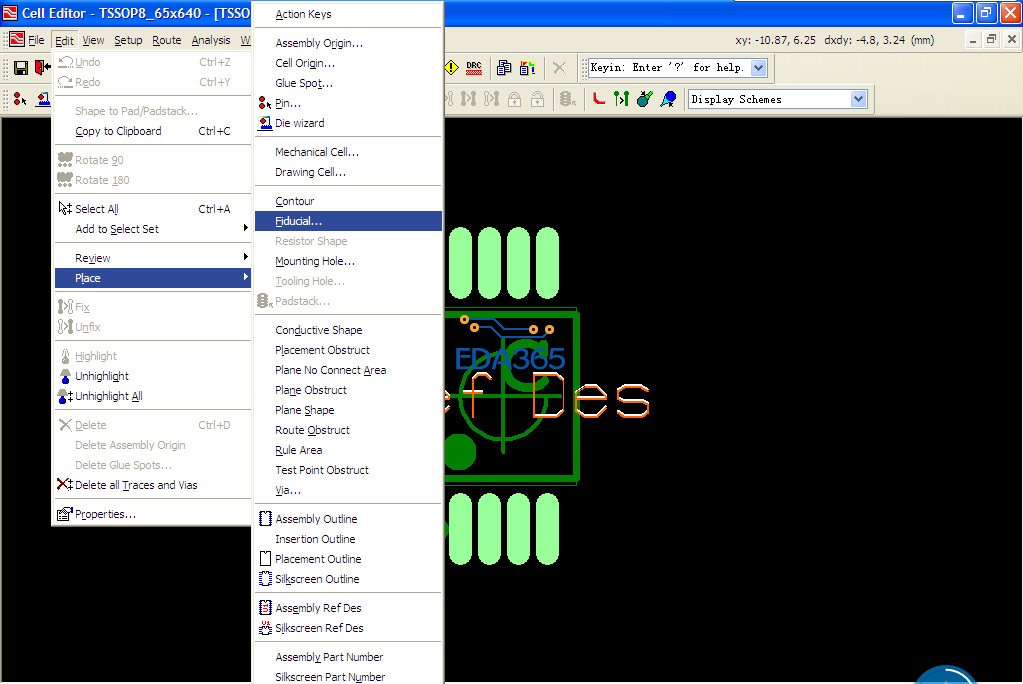Select Via... in Place submenu
The height and width of the screenshot is (684, 1023).
(348, 490)
